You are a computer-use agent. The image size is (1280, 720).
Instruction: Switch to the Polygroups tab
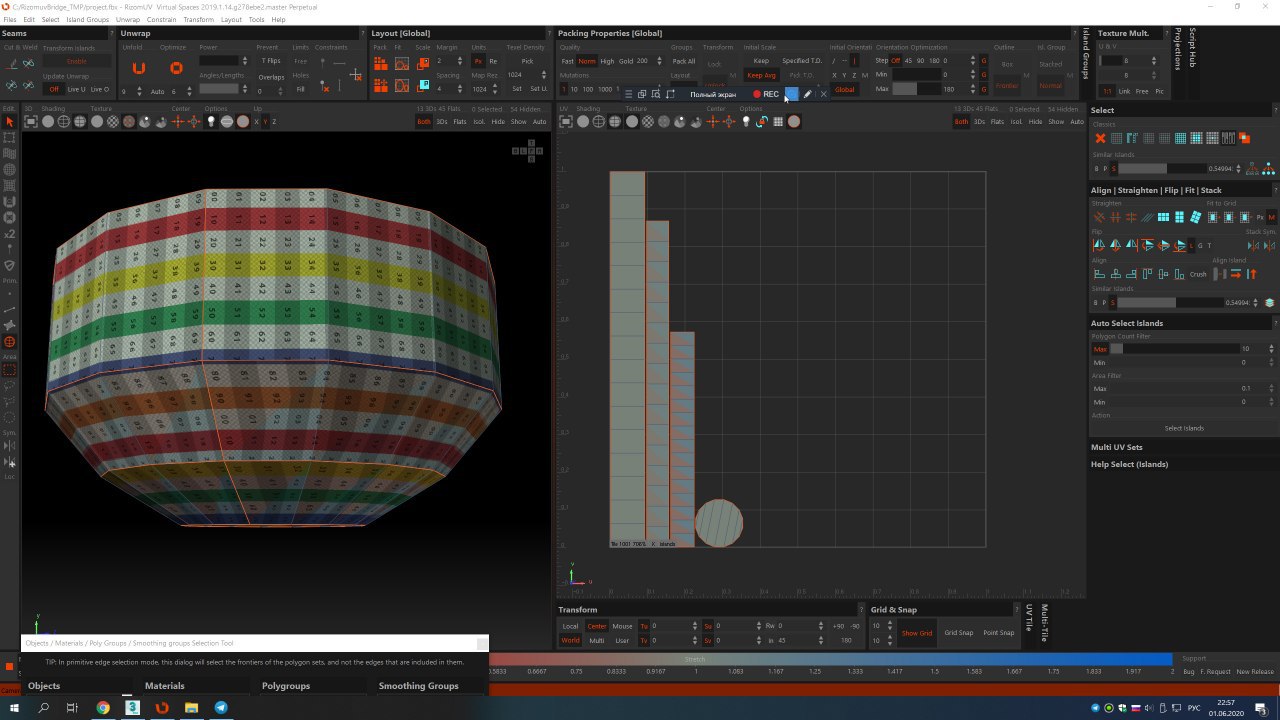[286, 686]
